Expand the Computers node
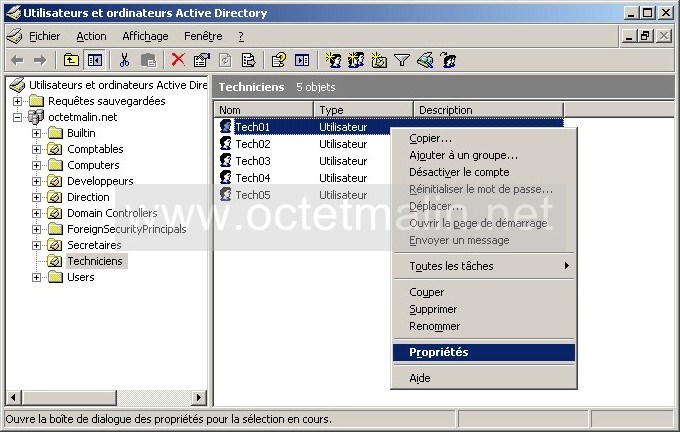 pos(36,165)
